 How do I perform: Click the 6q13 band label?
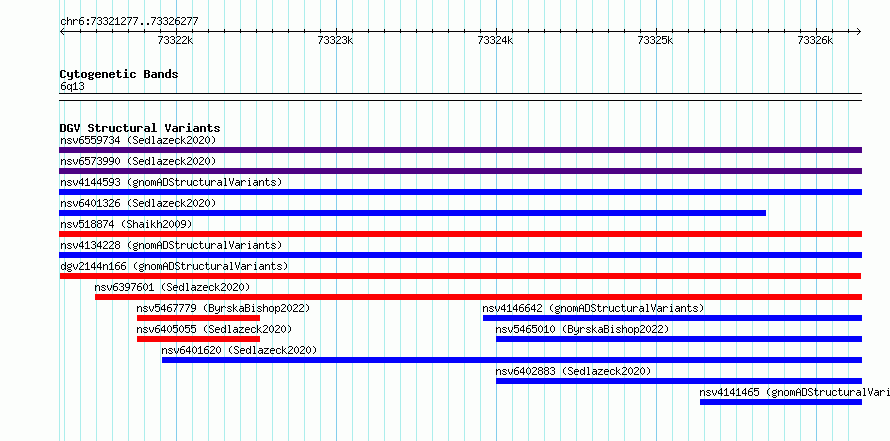coord(72,87)
